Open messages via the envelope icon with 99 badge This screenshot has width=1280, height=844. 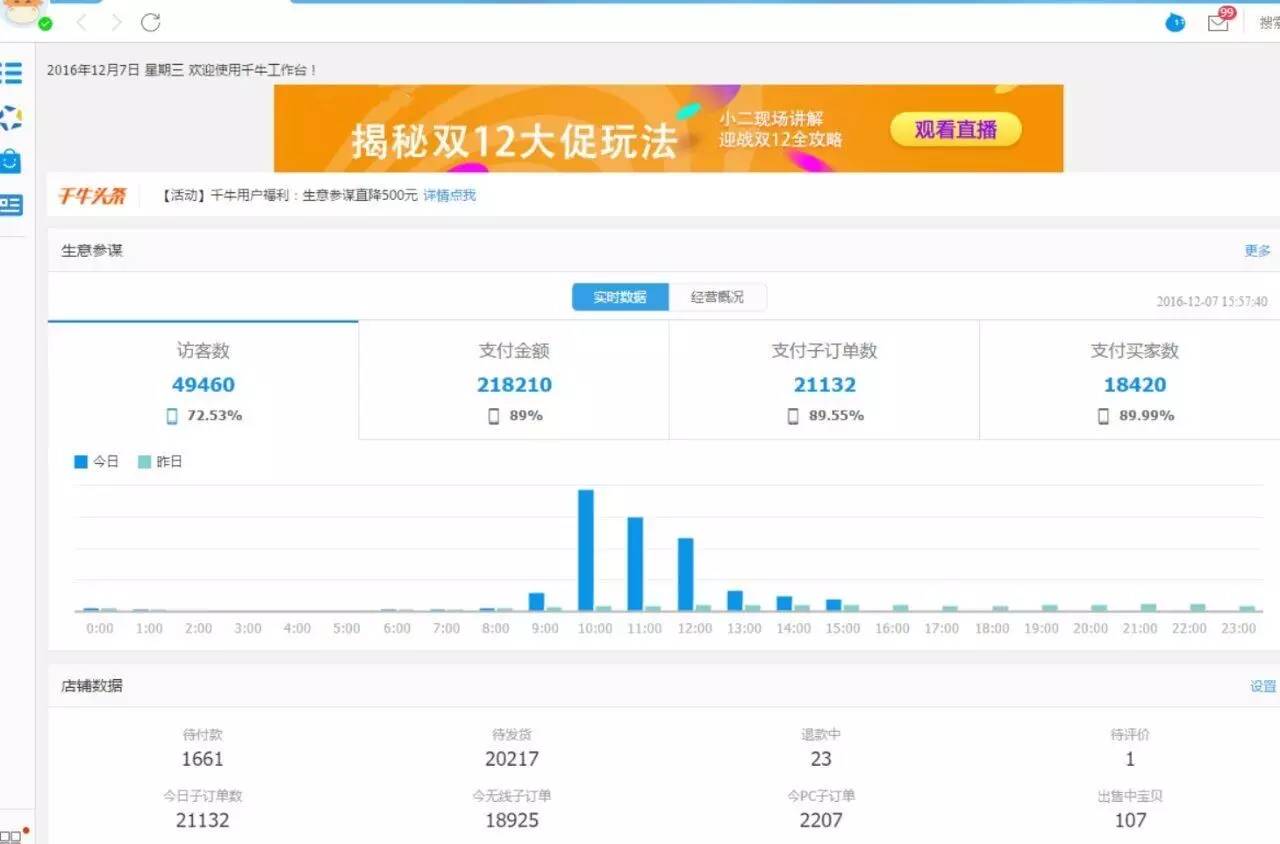pos(1218,22)
